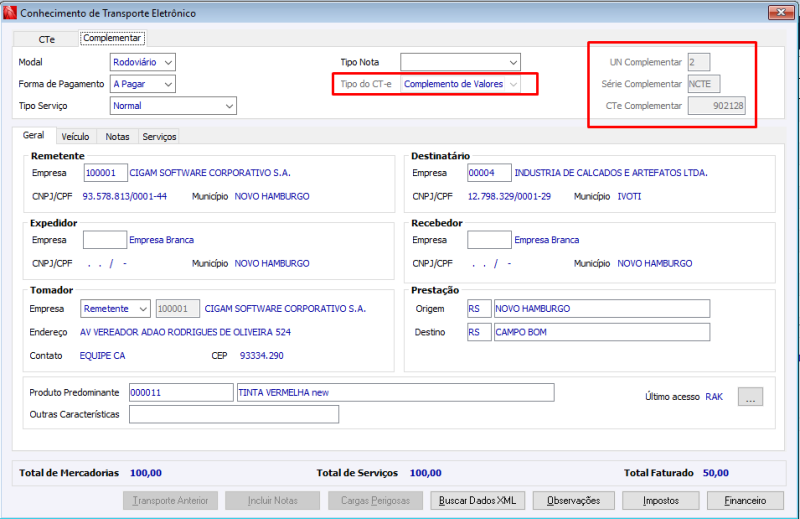Click the Buscar Dados XML button

[x=478, y=501]
